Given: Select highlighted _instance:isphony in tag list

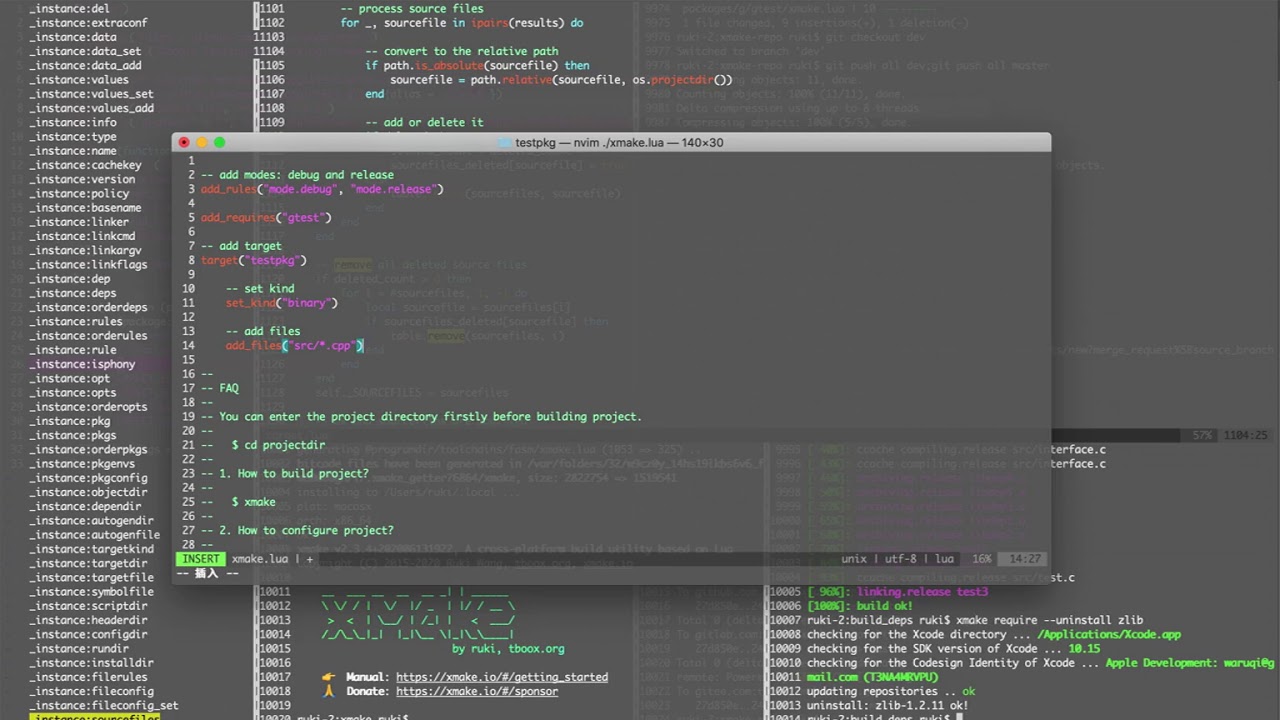Looking at the screenshot, I should tap(82, 365).
